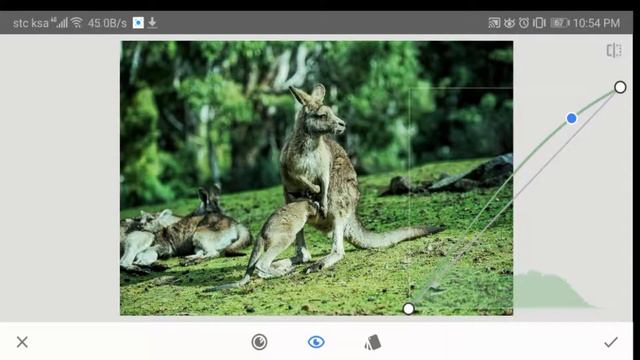Apply the curves edit with the checkmark
Screen dimensions: 640x360
611,342
